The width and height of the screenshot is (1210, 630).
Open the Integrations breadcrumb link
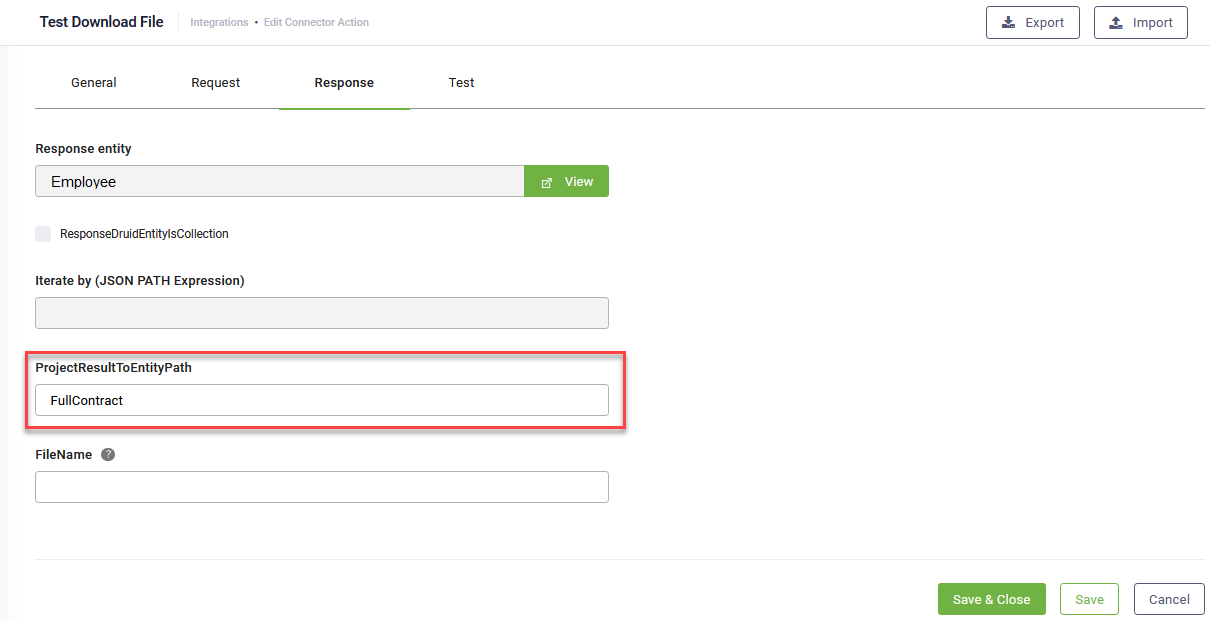[x=219, y=22]
